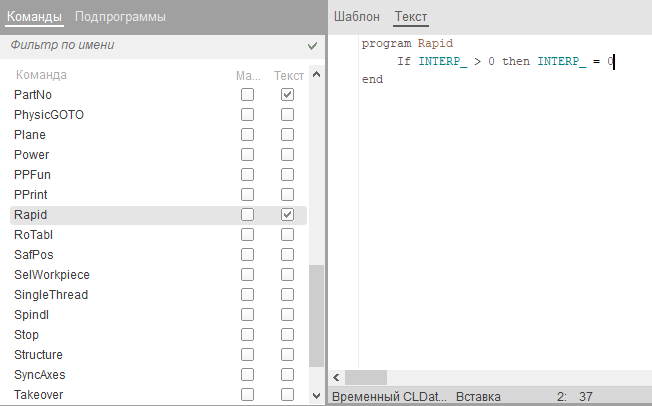Select the Текст tab
This screenshot has height=406, width=652.
pyautogui.click(x=410, y=17)
